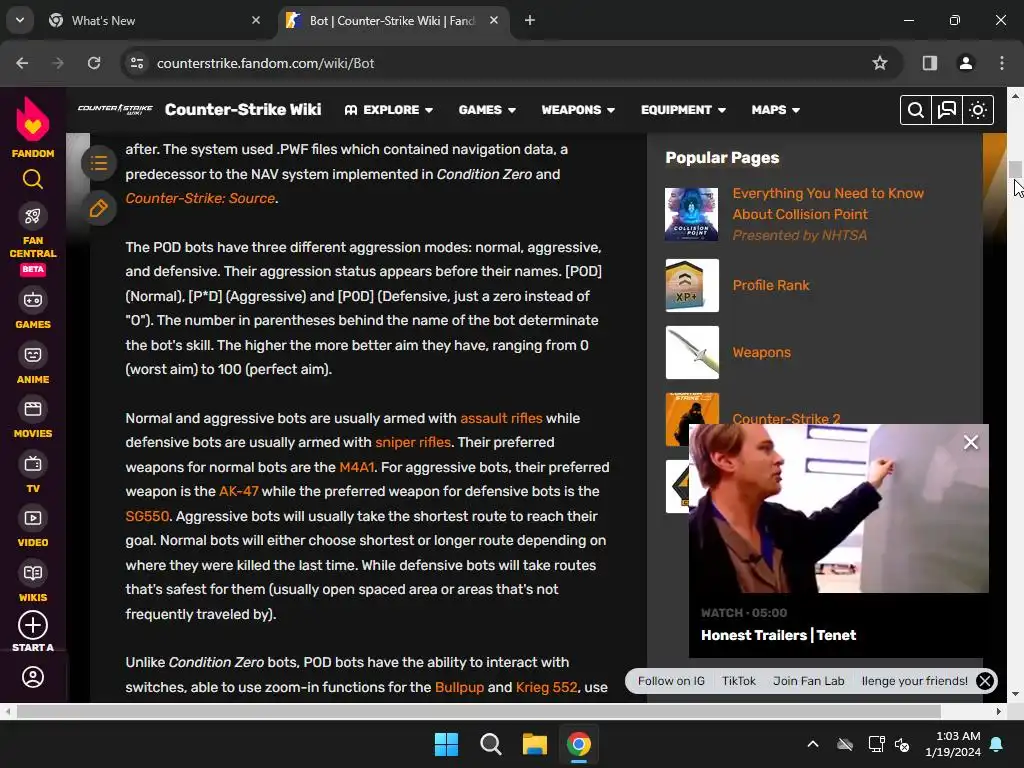Image resolution: width=1024 pixels, height=768 pixels.
Task: Open the Krieg 552 article link
Action: pos(546,687)
